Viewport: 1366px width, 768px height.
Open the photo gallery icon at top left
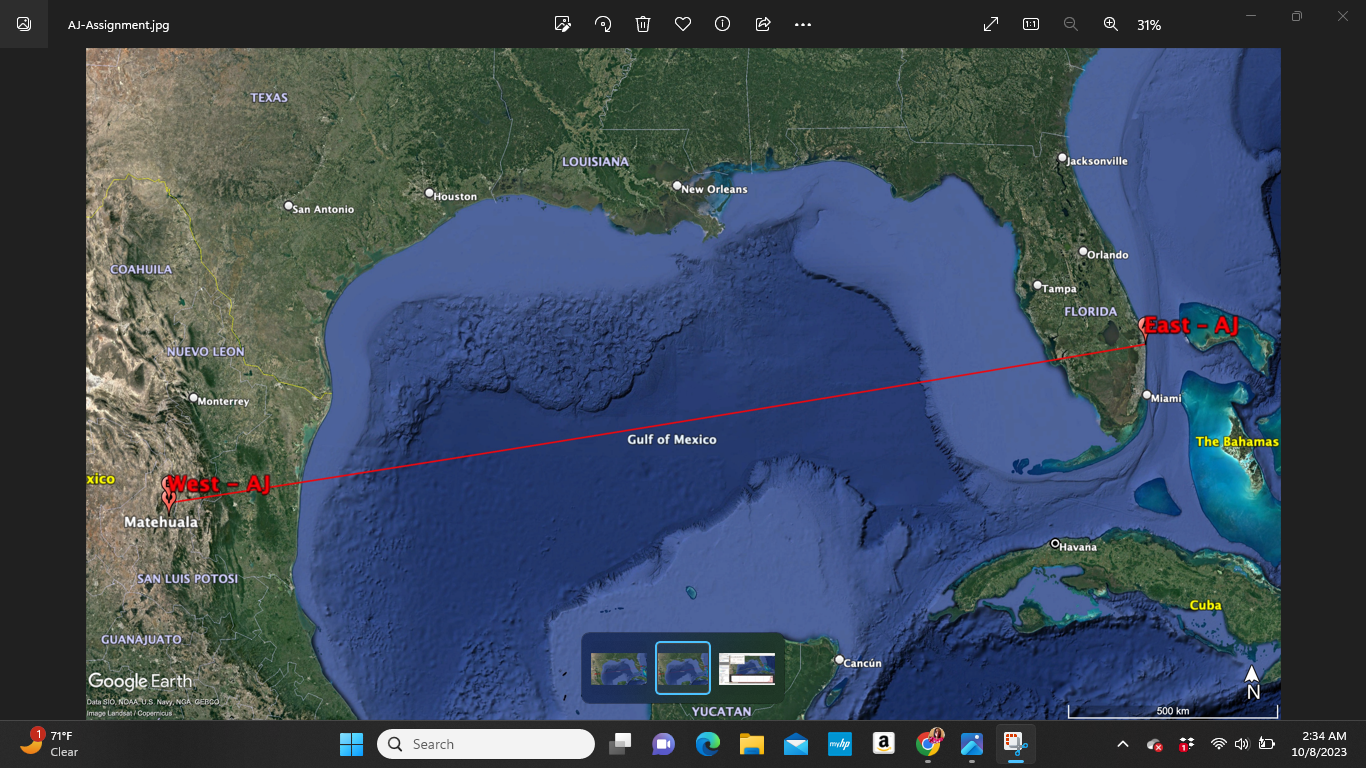(22, 24)
